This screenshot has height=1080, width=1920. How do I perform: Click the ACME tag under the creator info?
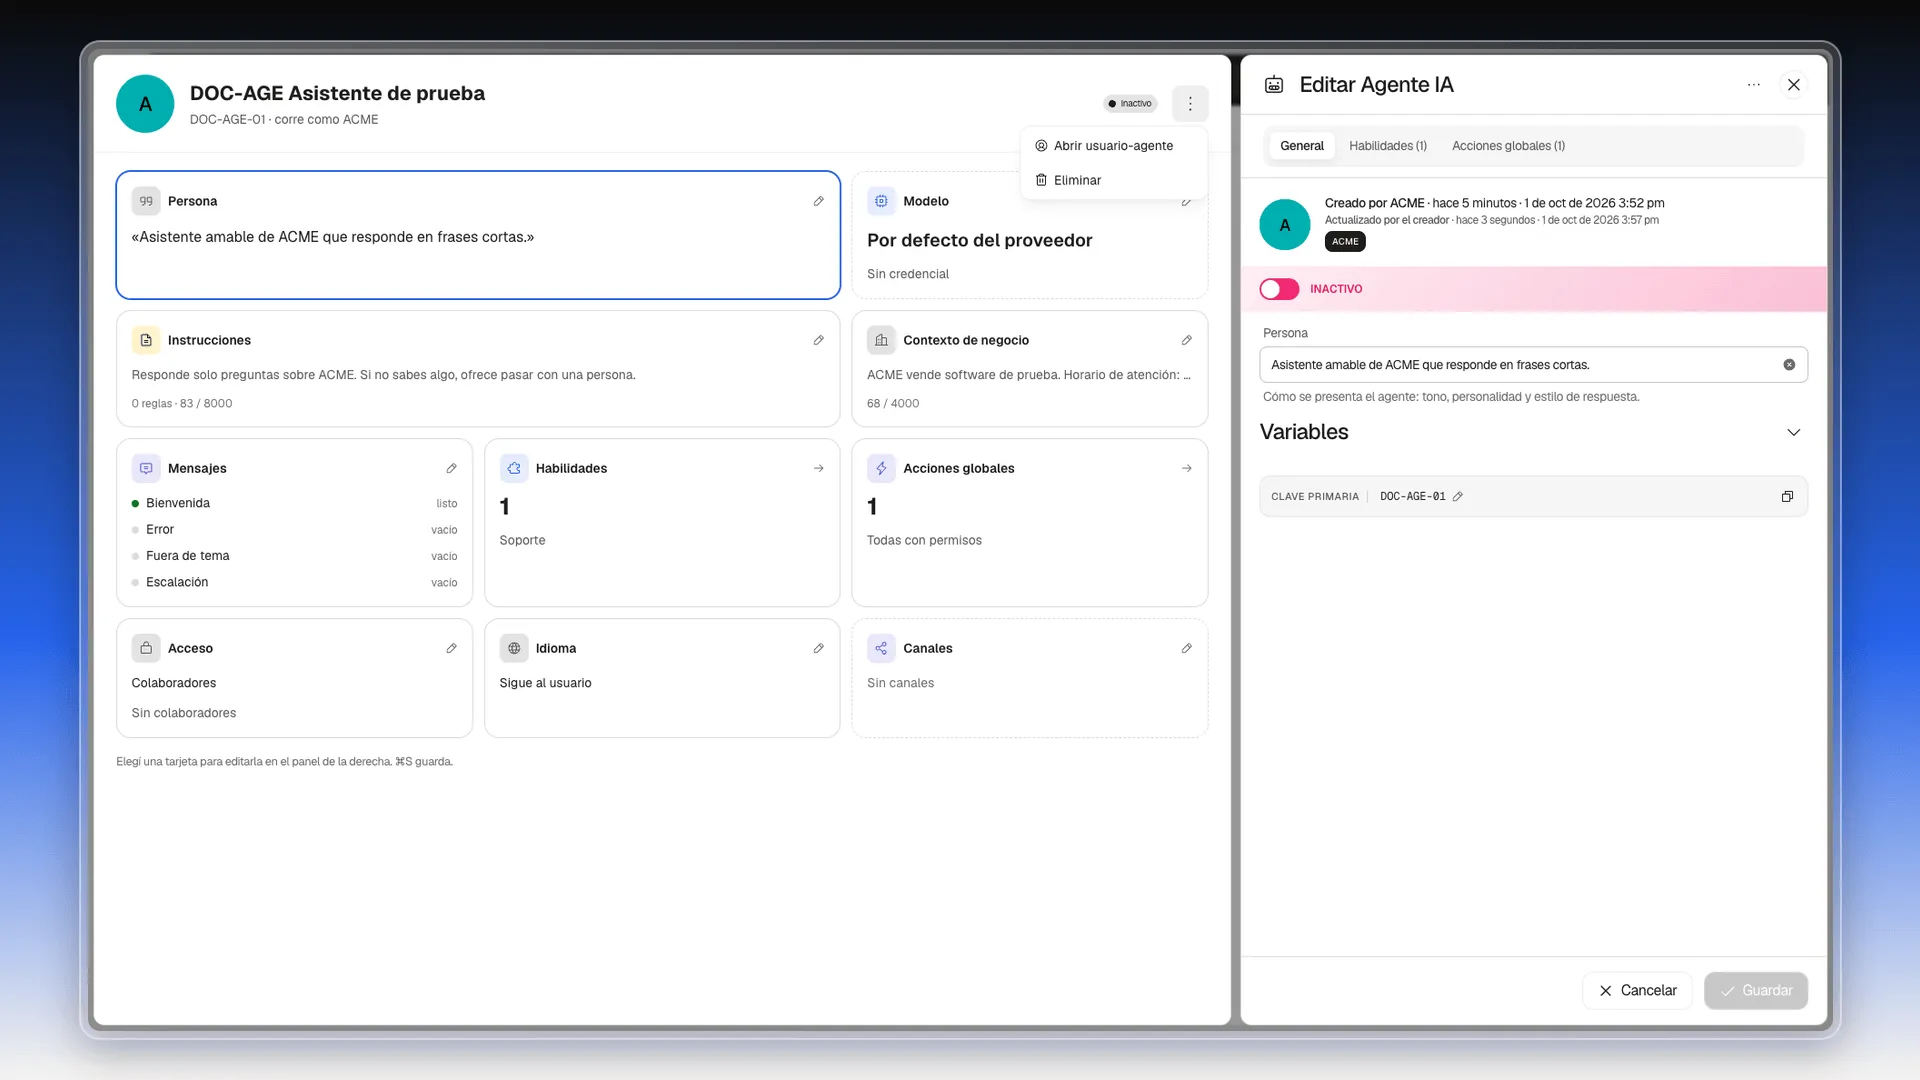1345,241
